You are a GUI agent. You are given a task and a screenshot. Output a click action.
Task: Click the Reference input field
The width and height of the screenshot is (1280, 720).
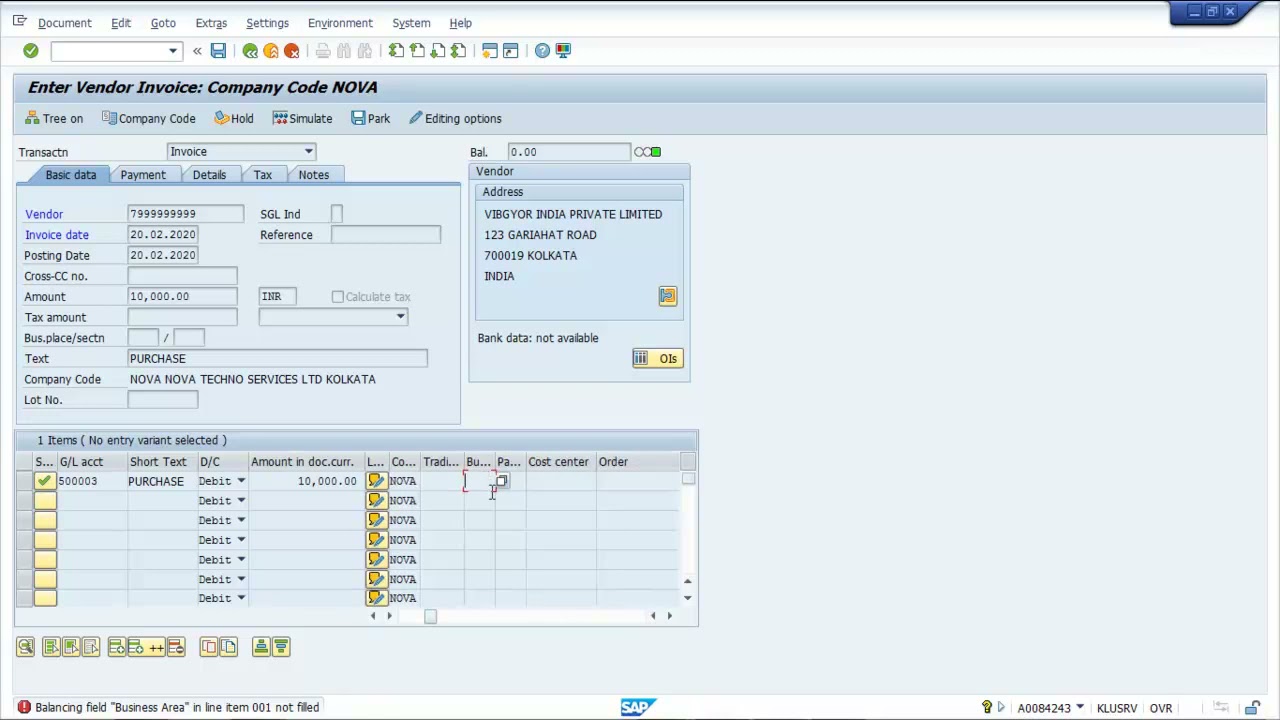pyautogui.click(x=385, y=235)
